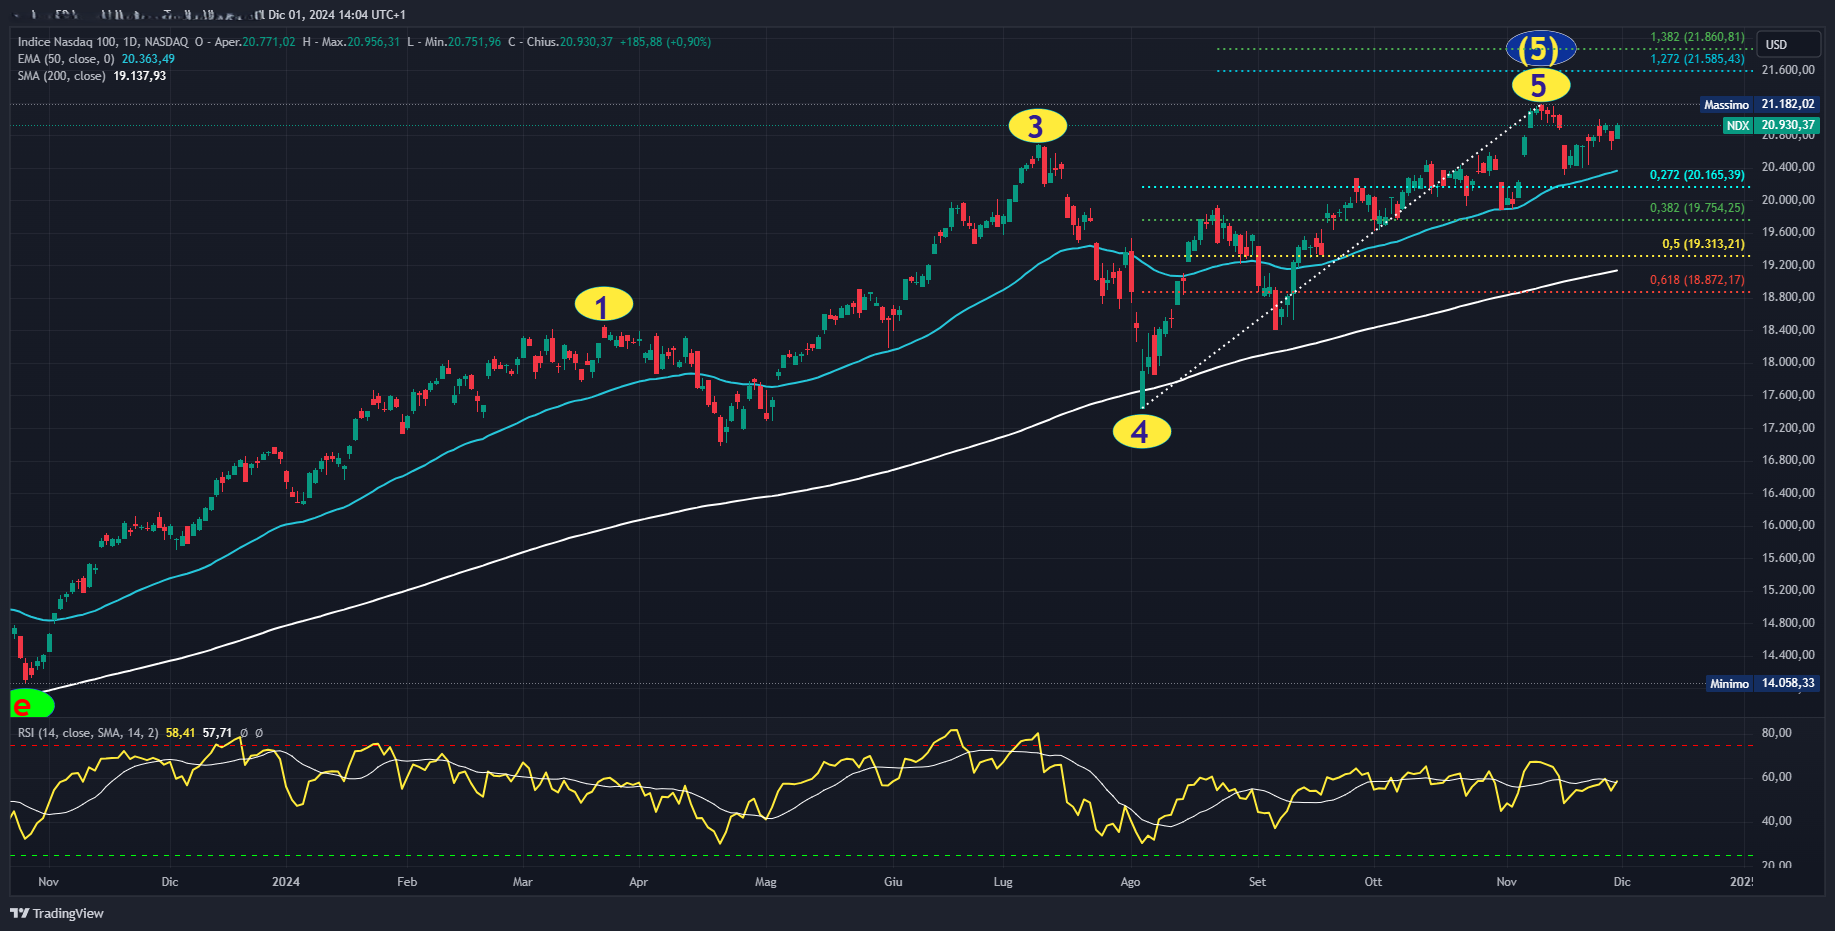Select the EMA (50, close, 0) indicator legend

66,59
